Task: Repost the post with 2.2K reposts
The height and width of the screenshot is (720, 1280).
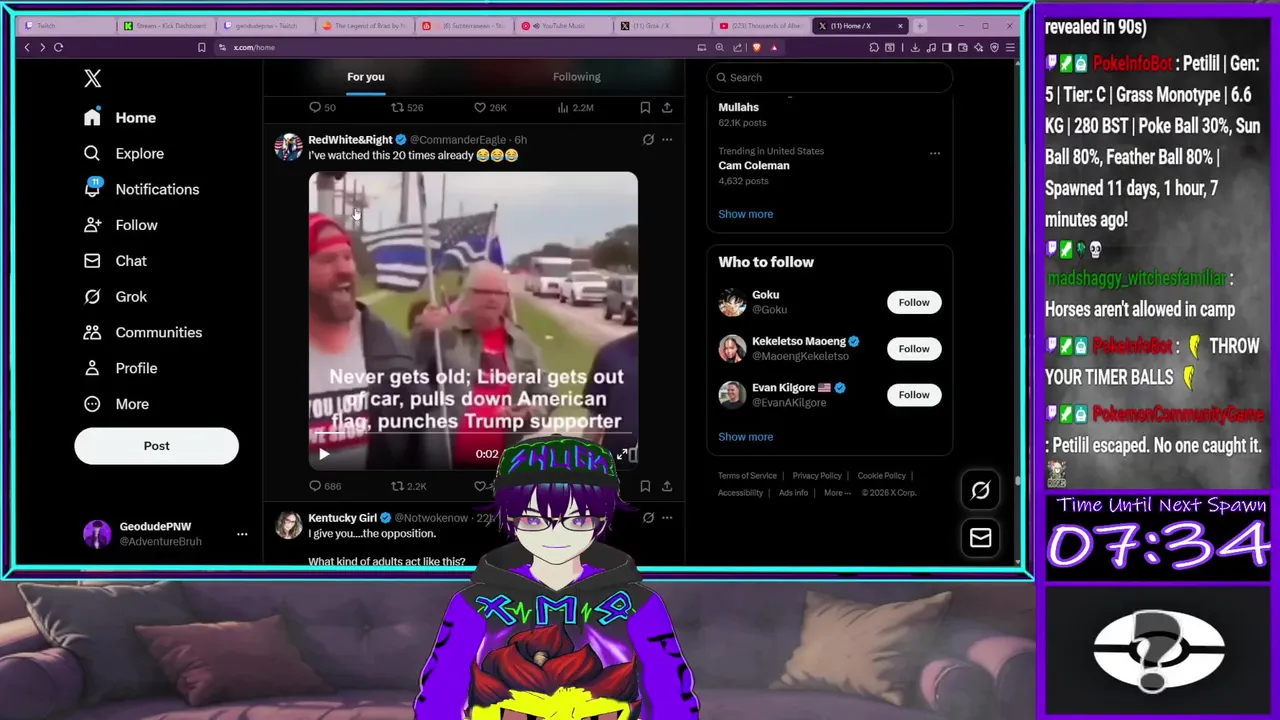Action: pos(408,486)
